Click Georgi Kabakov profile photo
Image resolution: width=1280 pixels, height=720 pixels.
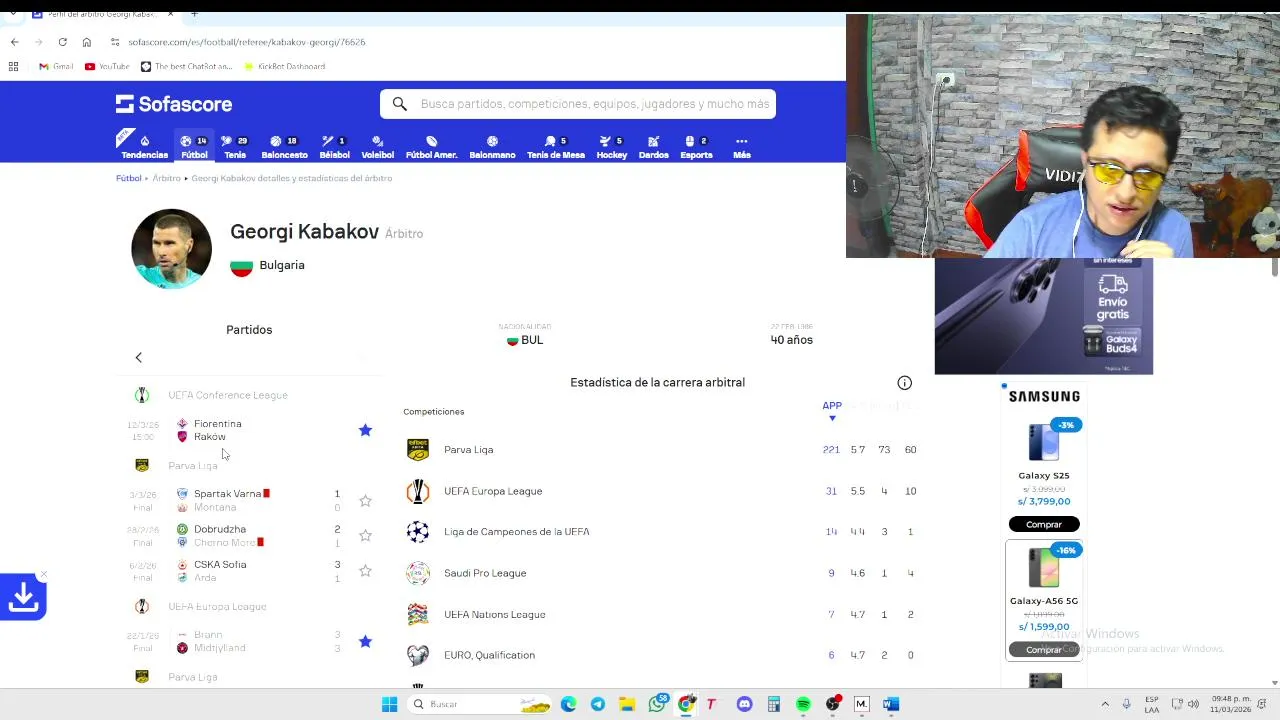click(x=171, y=249)
